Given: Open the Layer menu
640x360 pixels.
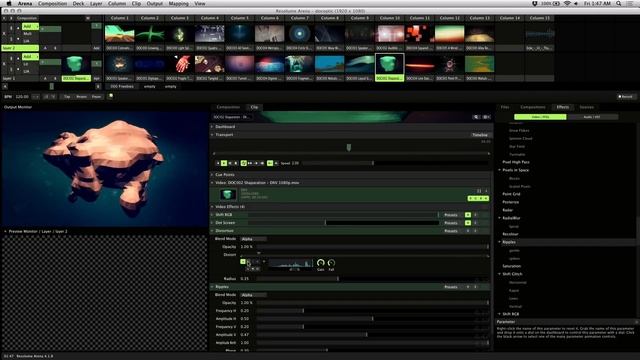Looking at the screenshot, I should pyautogui.click(x=96, y=4).
